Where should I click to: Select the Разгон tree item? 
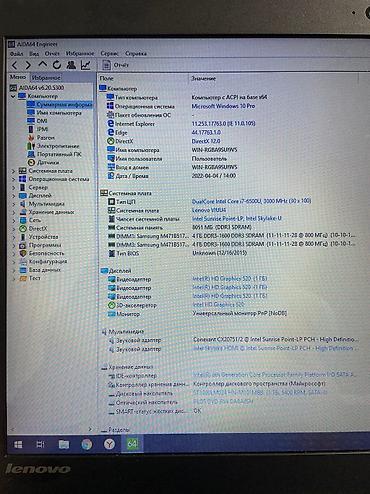(x=45, y=137)
